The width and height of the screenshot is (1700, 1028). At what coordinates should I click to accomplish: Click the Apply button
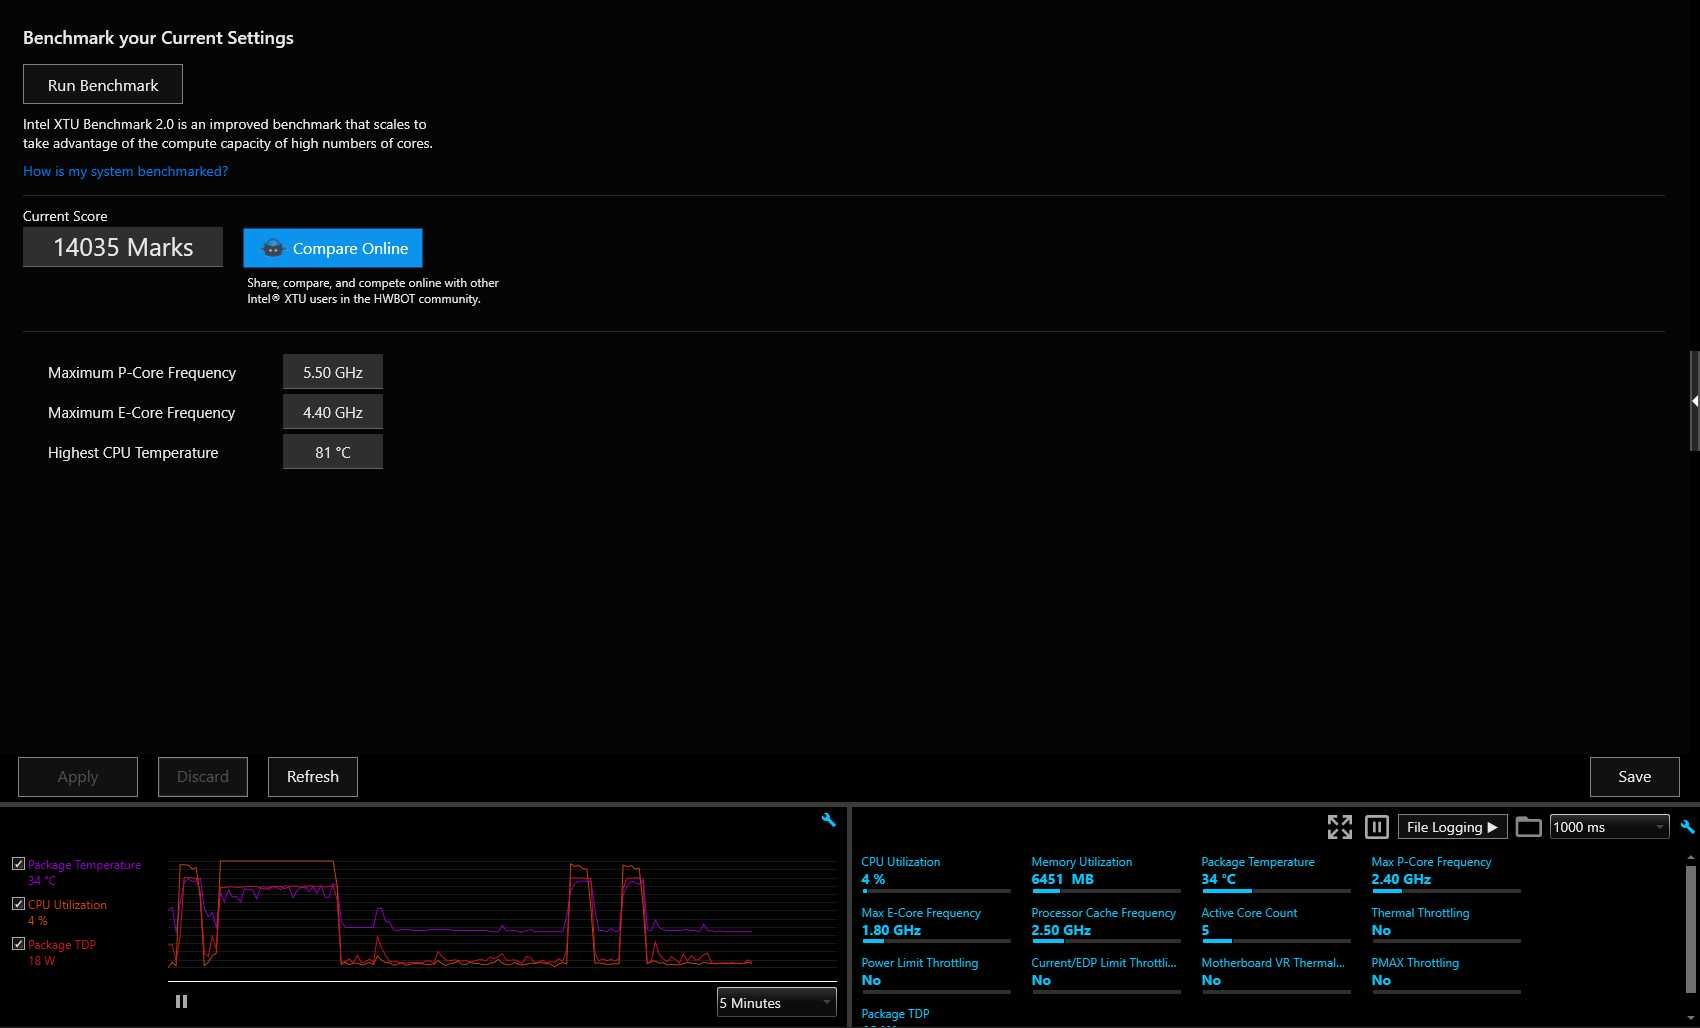(x=78, y=777)
